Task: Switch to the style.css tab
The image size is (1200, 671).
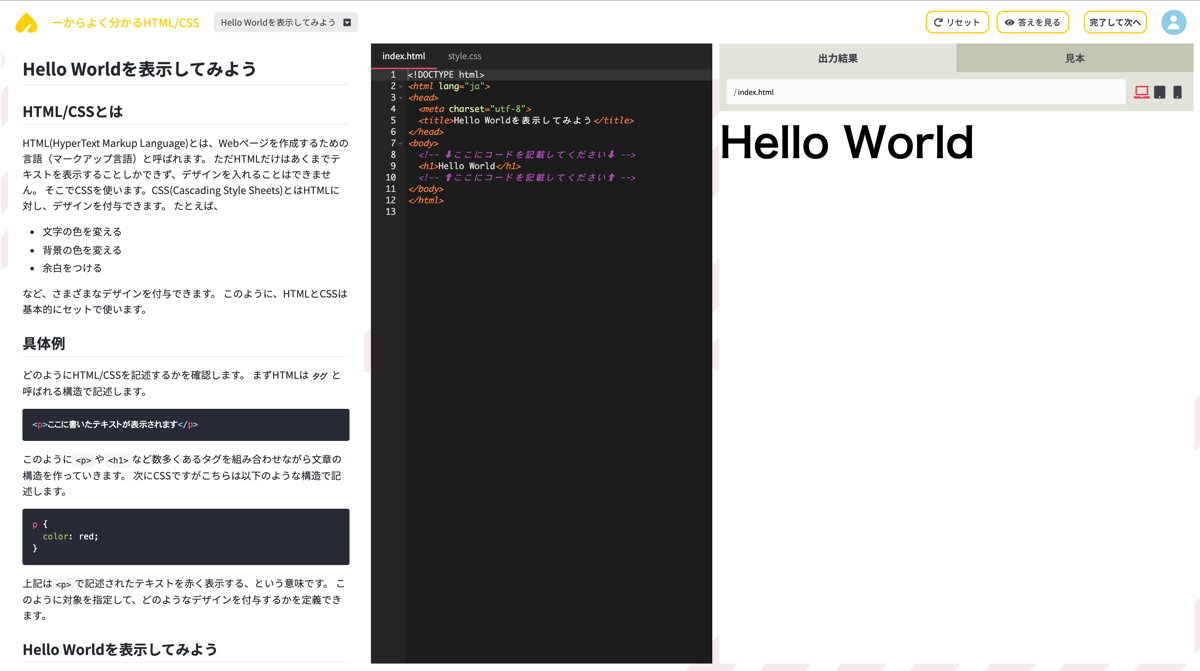Action: (x=464, y=56)
